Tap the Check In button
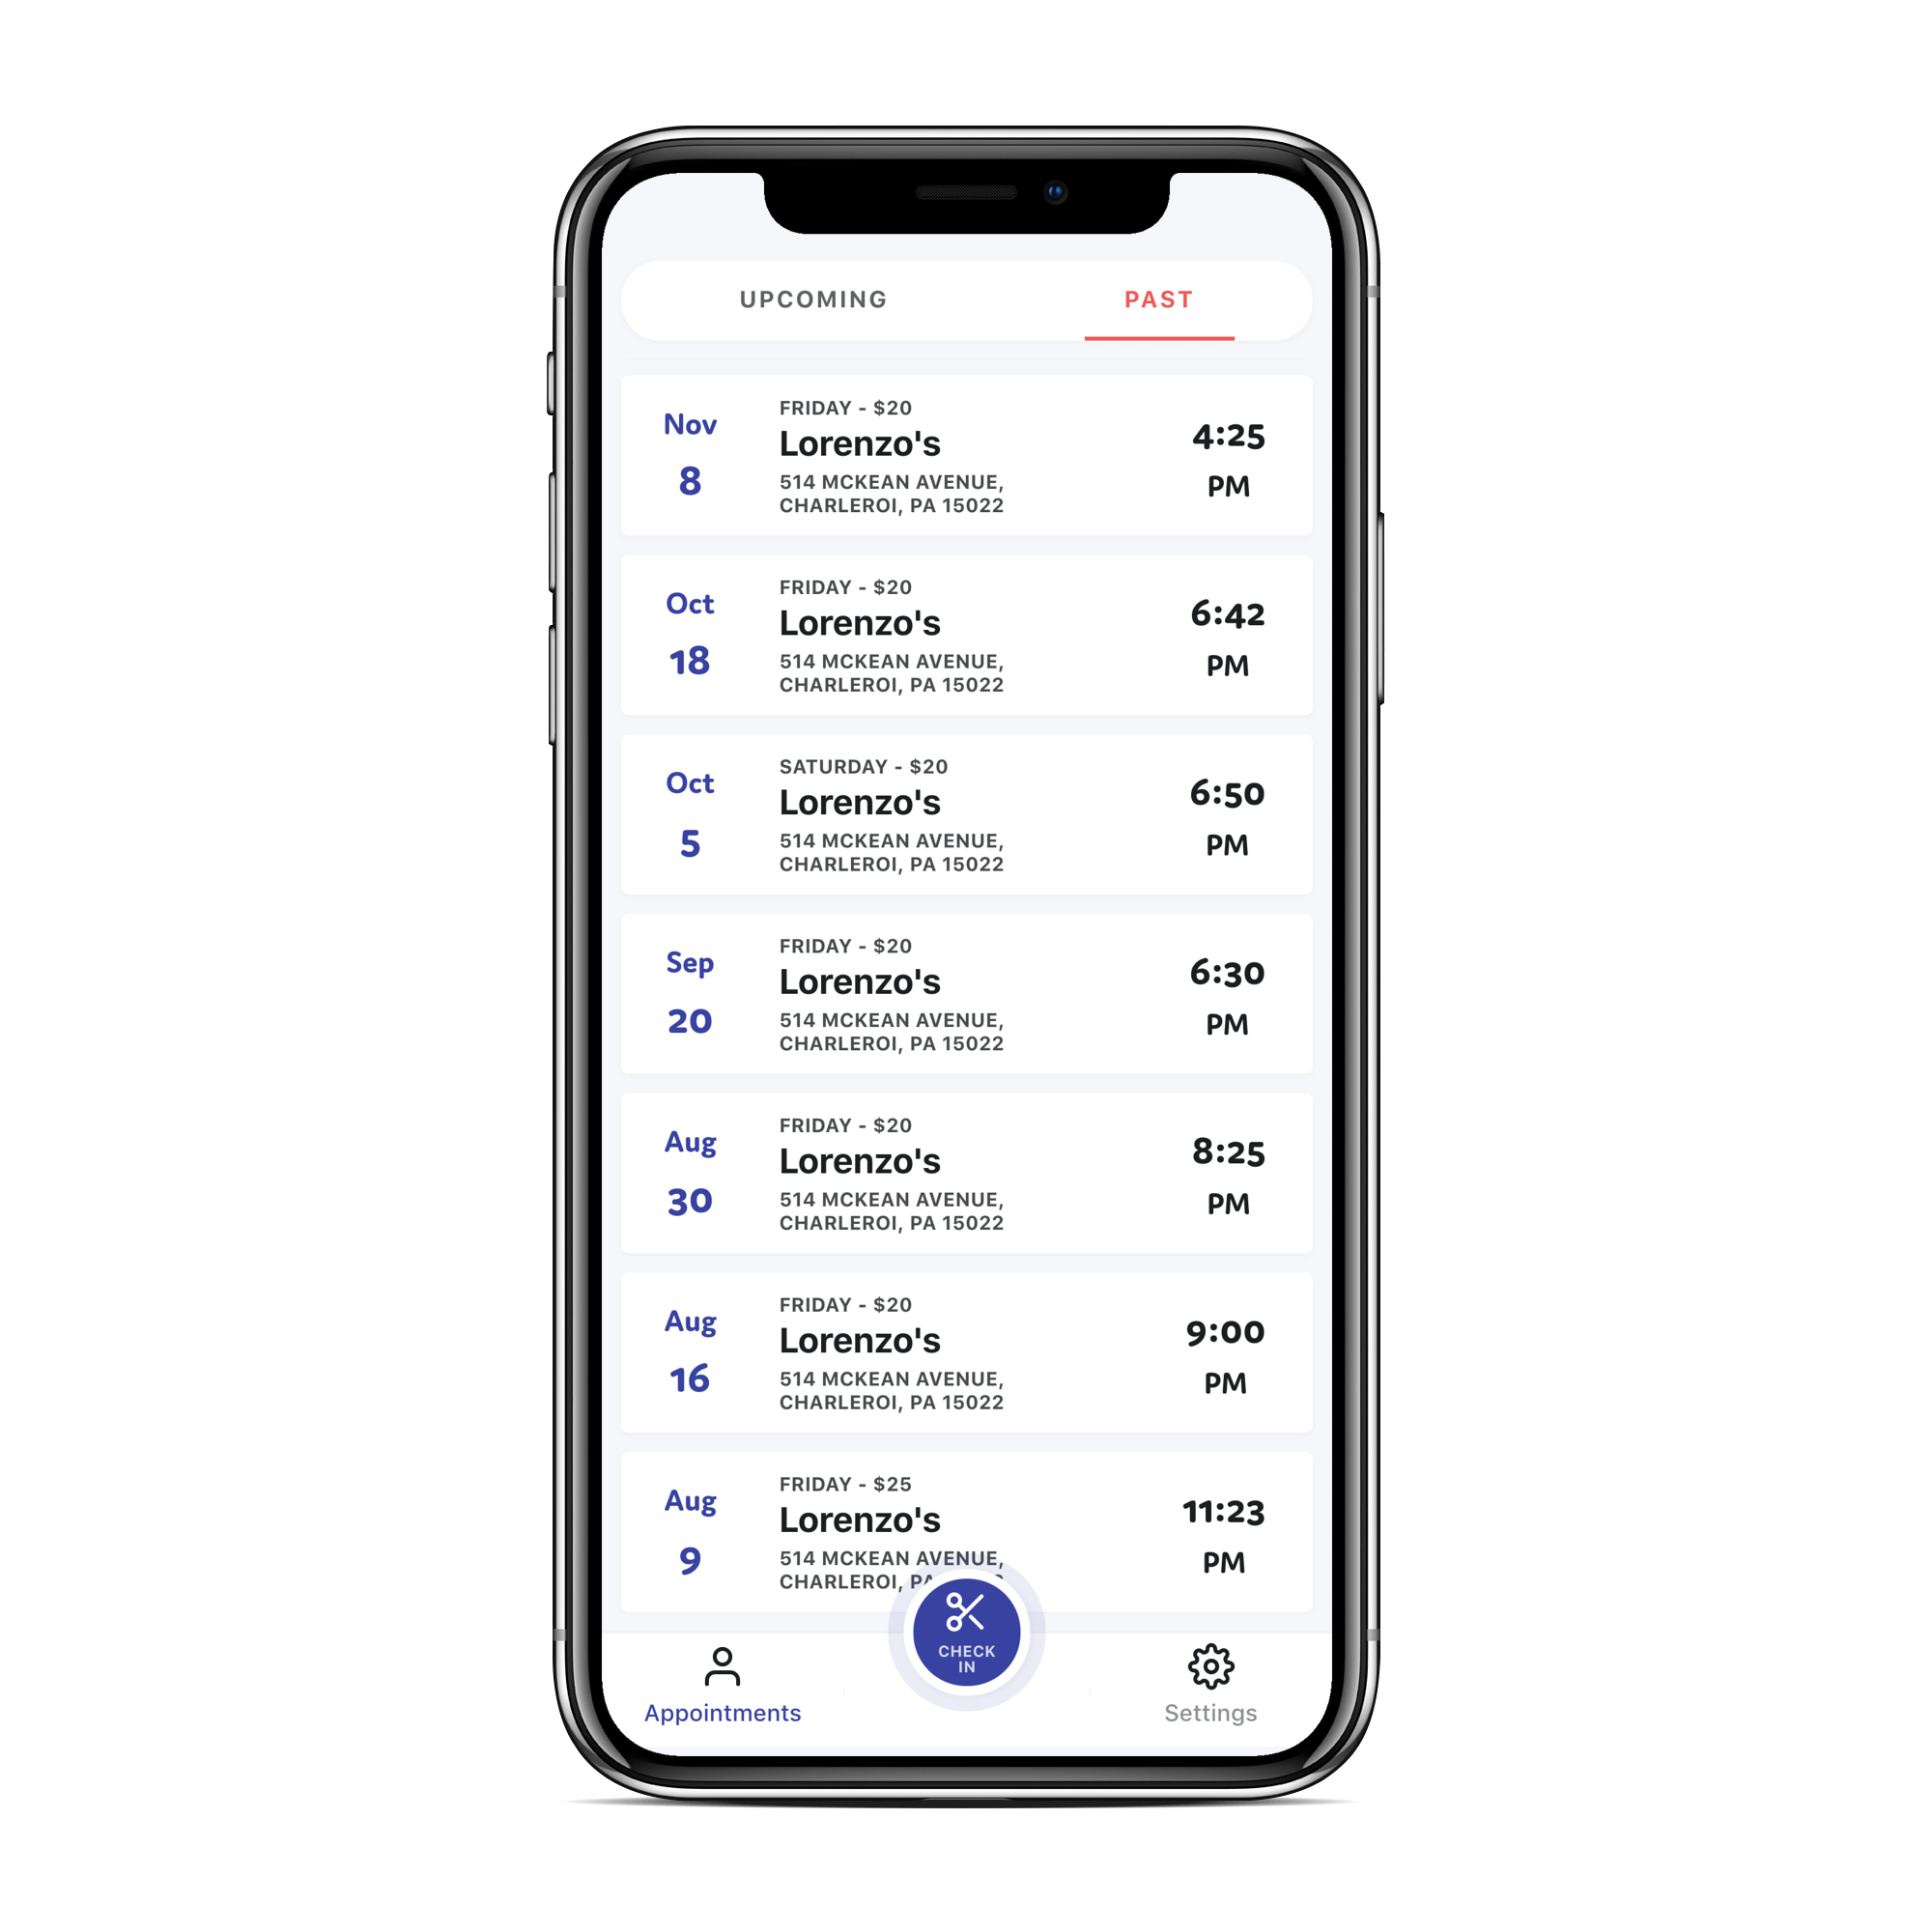Viewport: 1932px width, 1932px height. [x=968, y=1628]
